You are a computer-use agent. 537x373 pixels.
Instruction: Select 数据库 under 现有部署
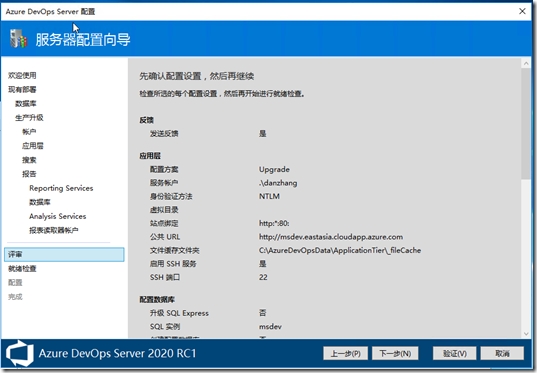click(x=26, y=103)
